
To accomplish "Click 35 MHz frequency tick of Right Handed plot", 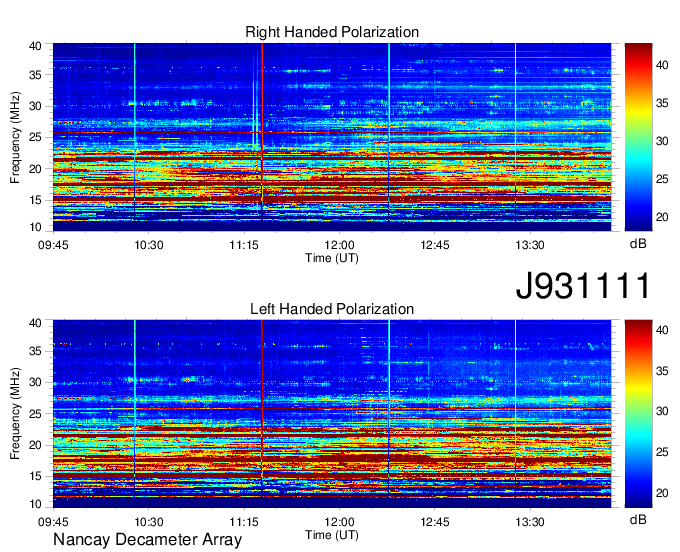I will [x=35, y=75].
